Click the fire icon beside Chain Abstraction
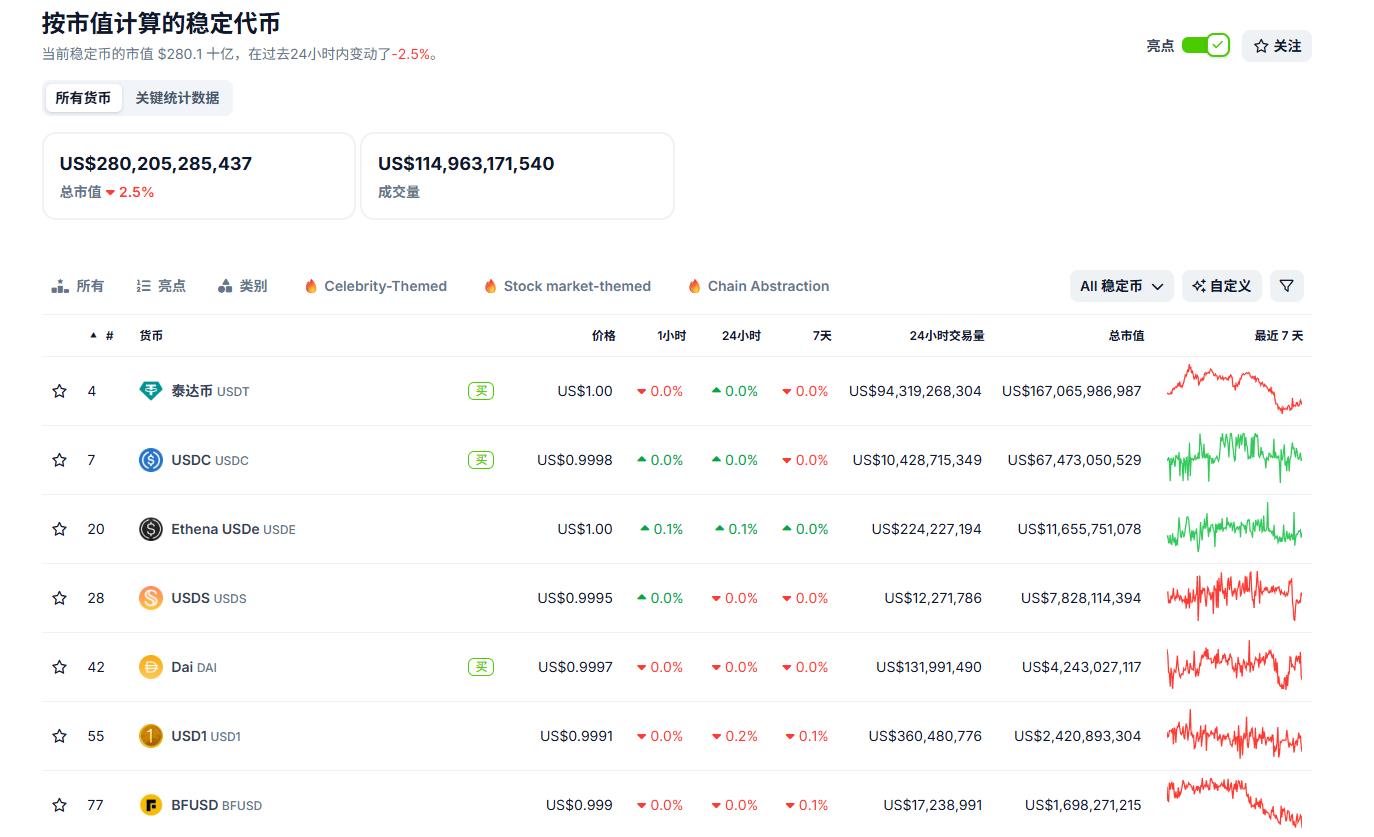Screen dimensions: 1374x837 click(694, 286)
